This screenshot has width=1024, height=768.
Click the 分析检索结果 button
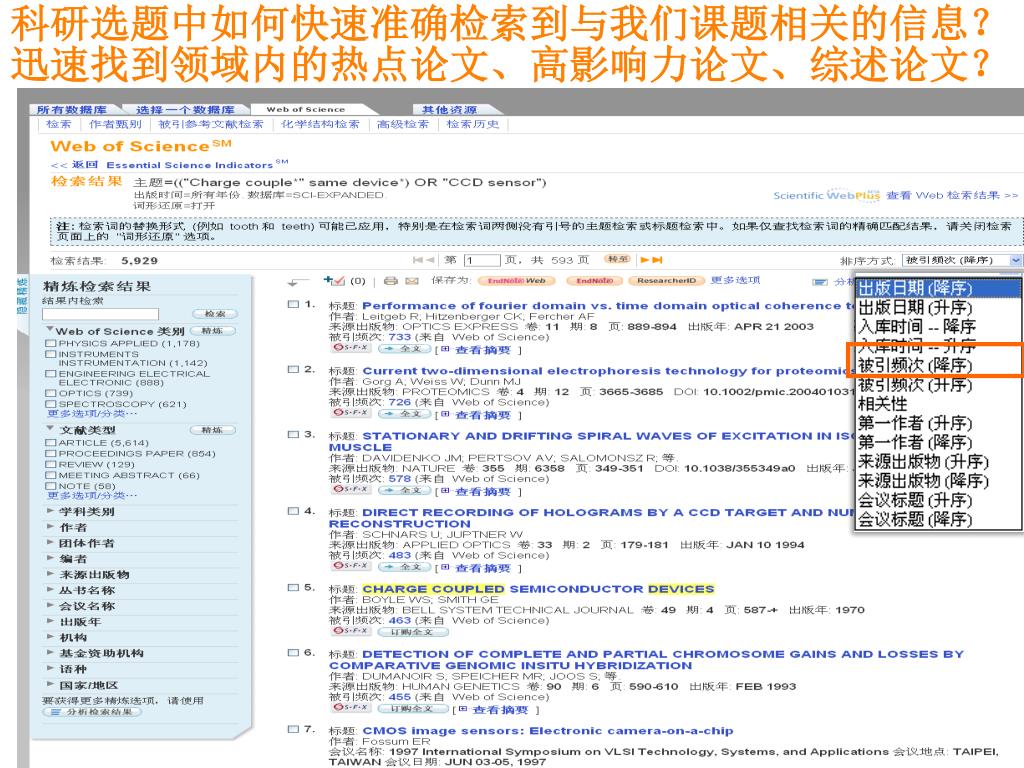coord(92,712)
